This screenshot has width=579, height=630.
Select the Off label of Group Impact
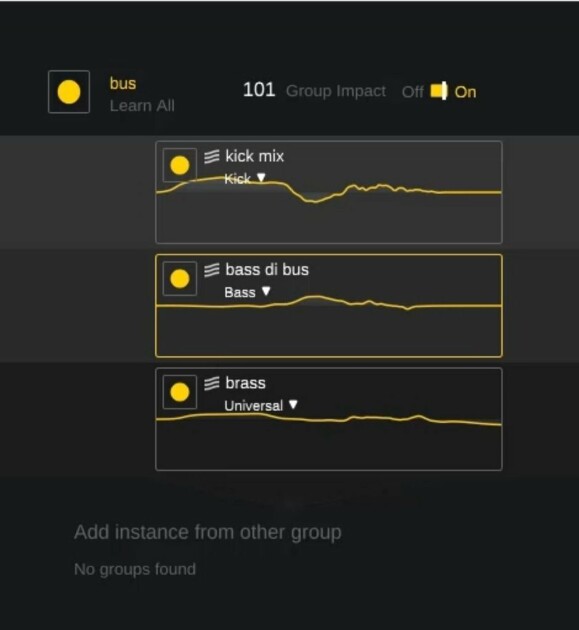(413, 92)
